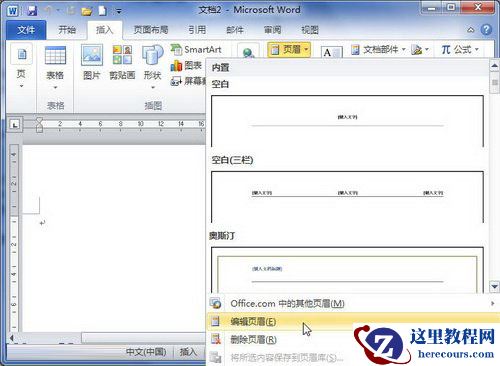Open Office.com 中的其他页眉 menu entry
The image size is (500, 366).
(x=353, y=304)
